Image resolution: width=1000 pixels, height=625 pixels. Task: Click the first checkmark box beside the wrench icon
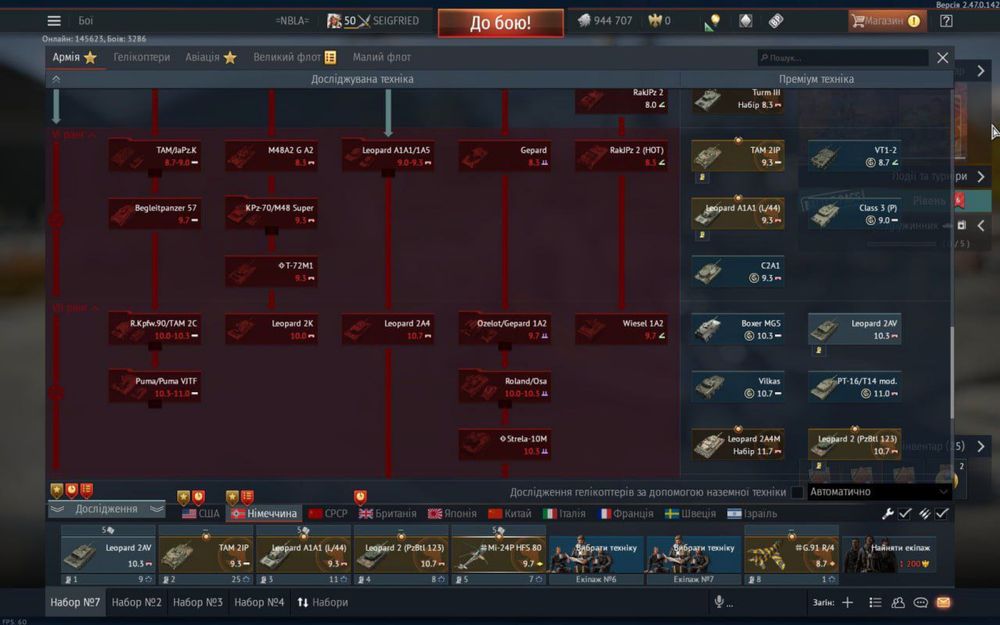905,513
